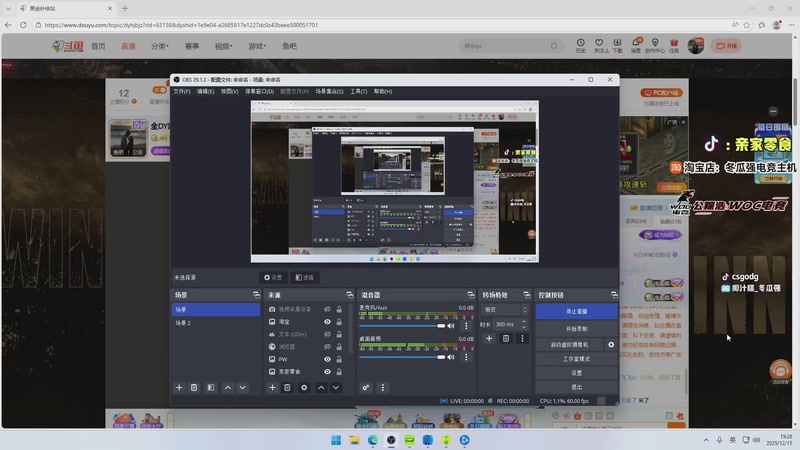Mute the 麦克风/Aux speaker icon

pos(451,326)
